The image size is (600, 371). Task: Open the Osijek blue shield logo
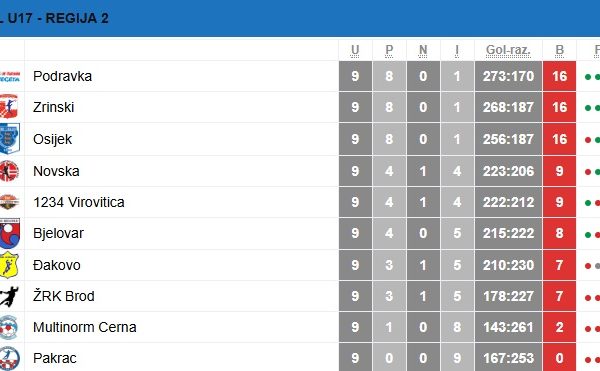point(10,139)
